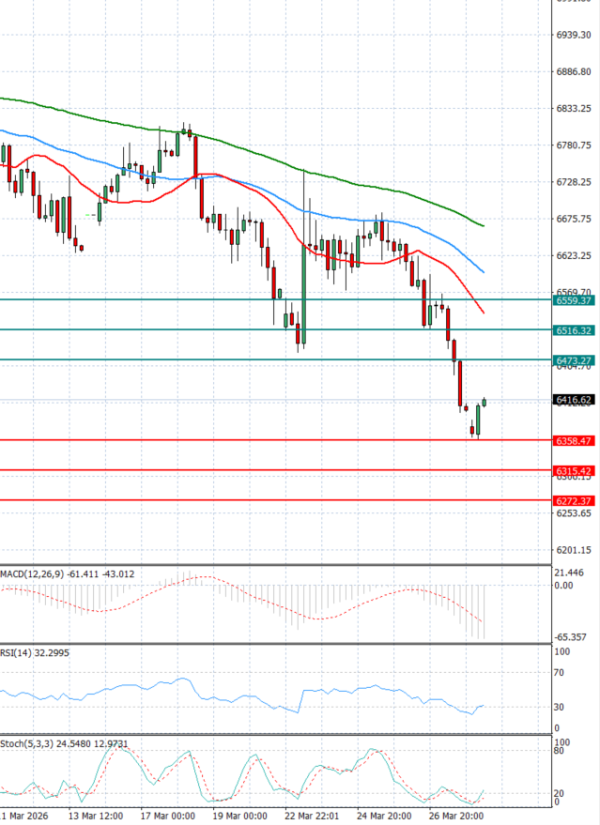Select the 6516.32 resistance level price tag
The image size is (600, 825).
pos(574,330)
